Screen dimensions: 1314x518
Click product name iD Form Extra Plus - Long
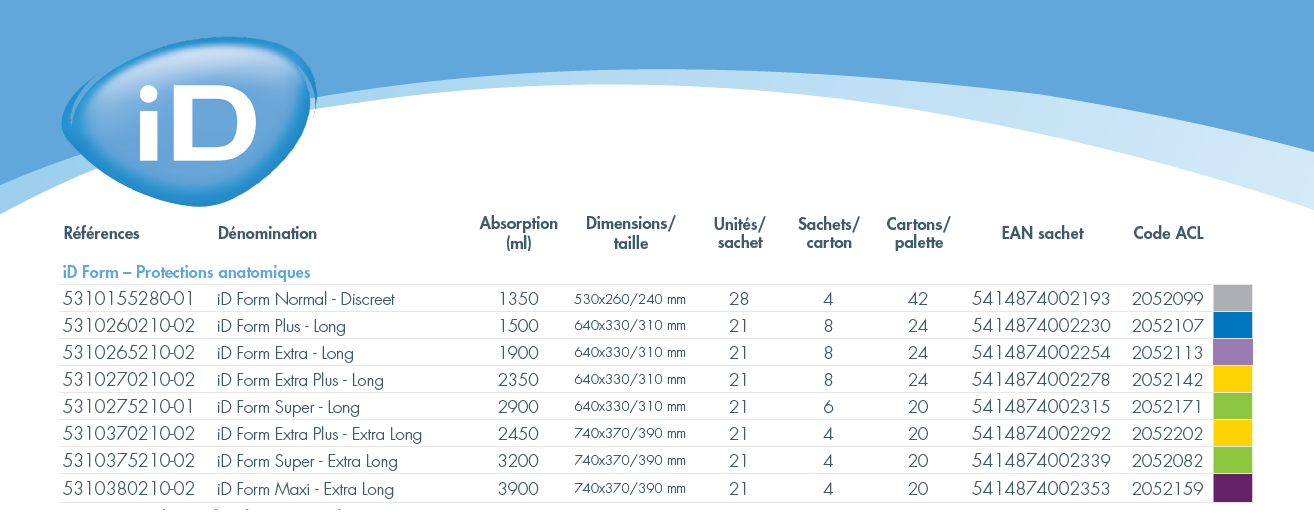point(300,380)
